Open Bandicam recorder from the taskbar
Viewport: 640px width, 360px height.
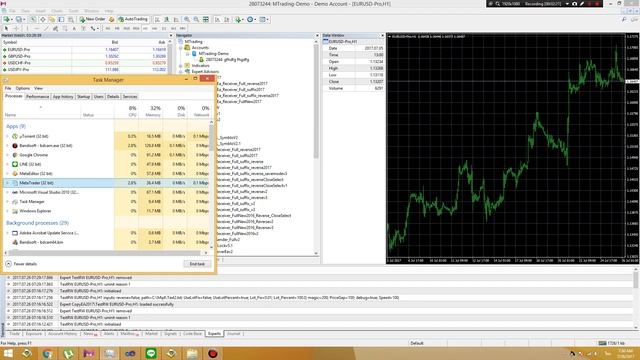click(213, 353)
